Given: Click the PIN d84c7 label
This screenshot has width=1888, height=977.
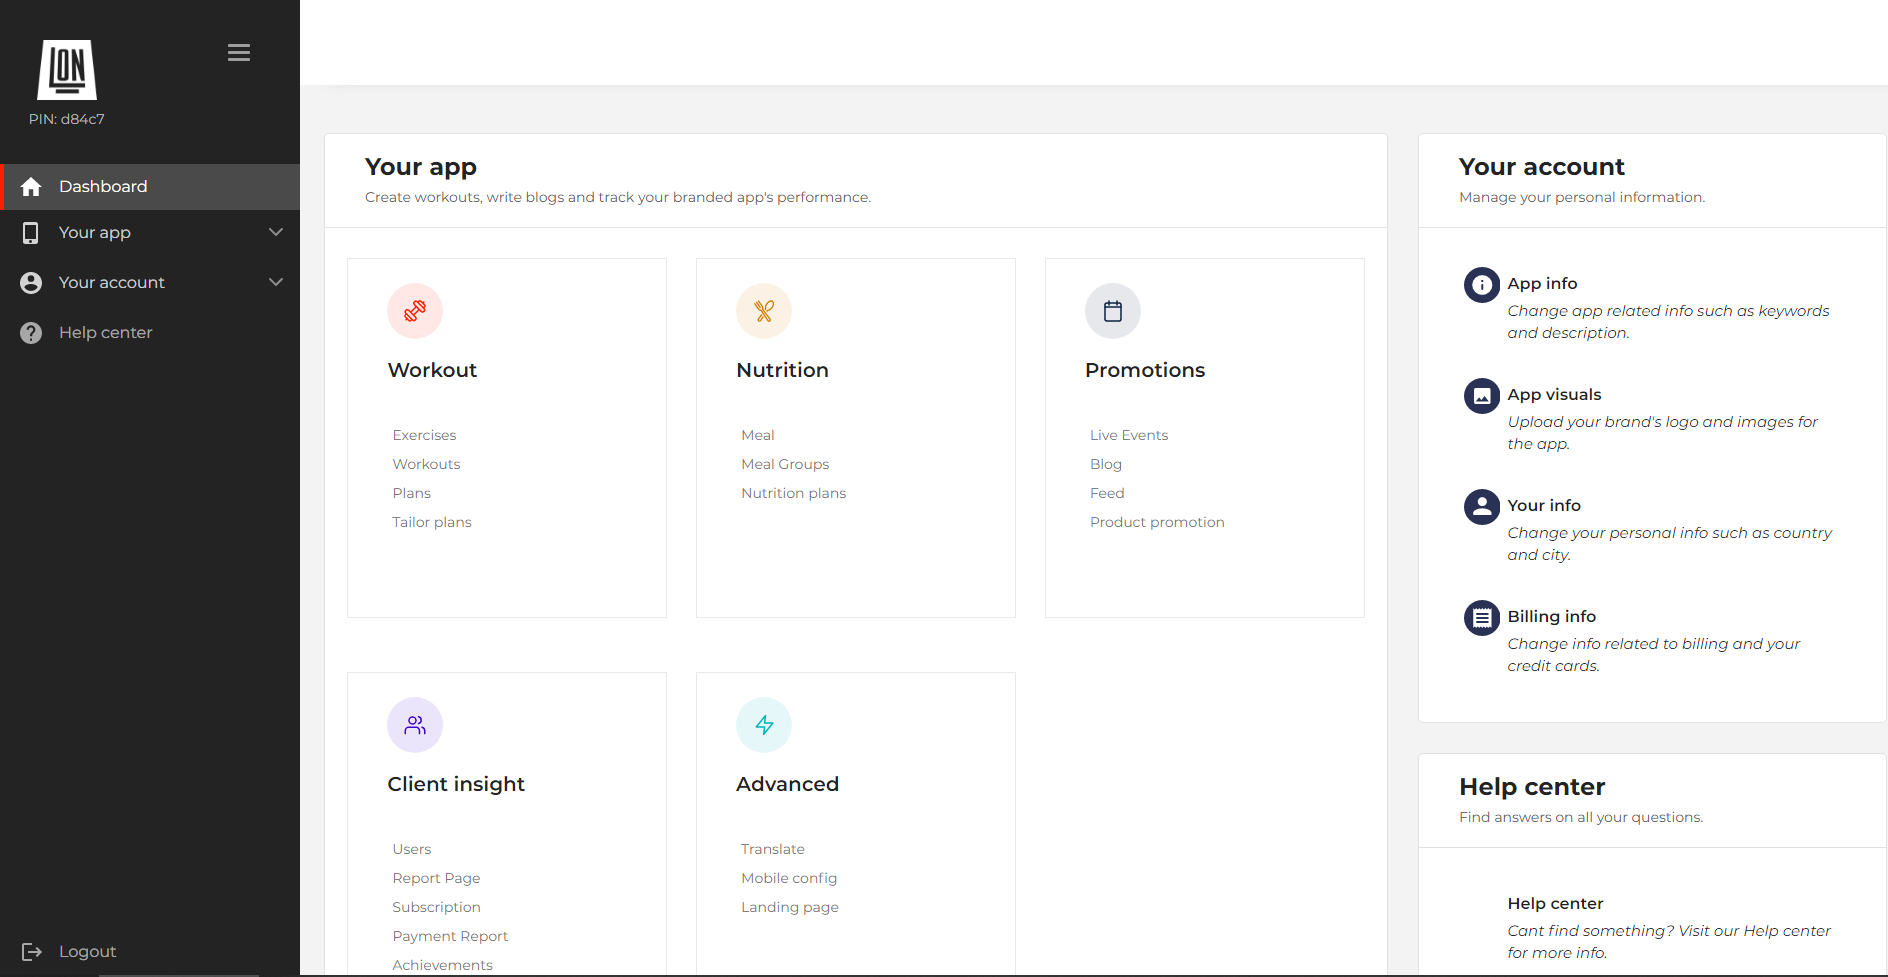Looking at the screenshot, I should pos(66,118).
